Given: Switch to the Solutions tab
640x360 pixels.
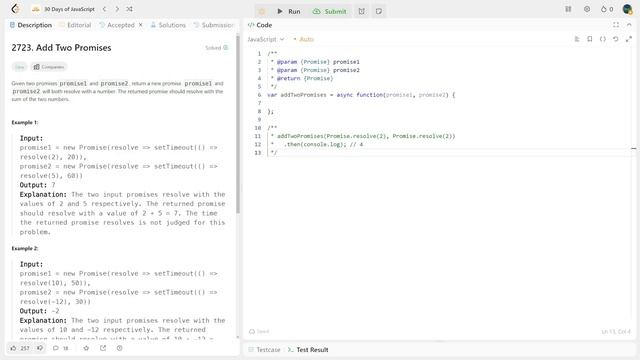Looking at the screenshot, I should click(x=168, y=25).
